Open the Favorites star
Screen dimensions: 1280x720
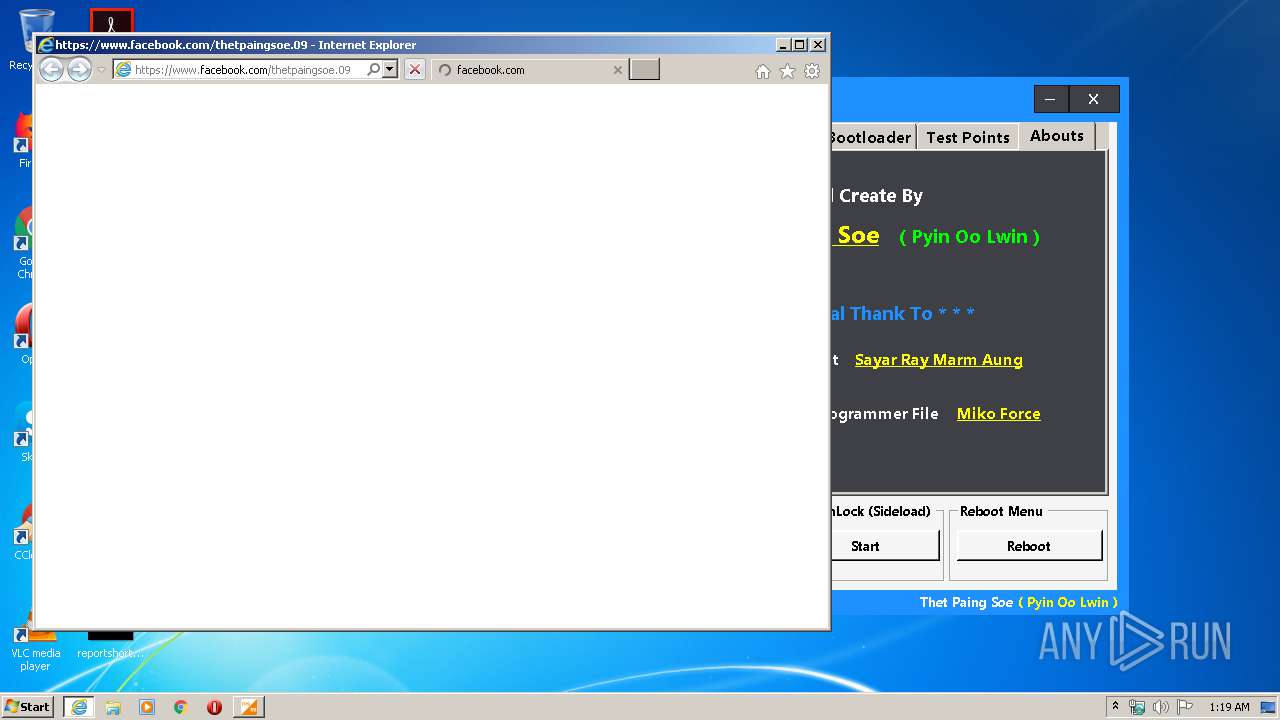[787, 71]
